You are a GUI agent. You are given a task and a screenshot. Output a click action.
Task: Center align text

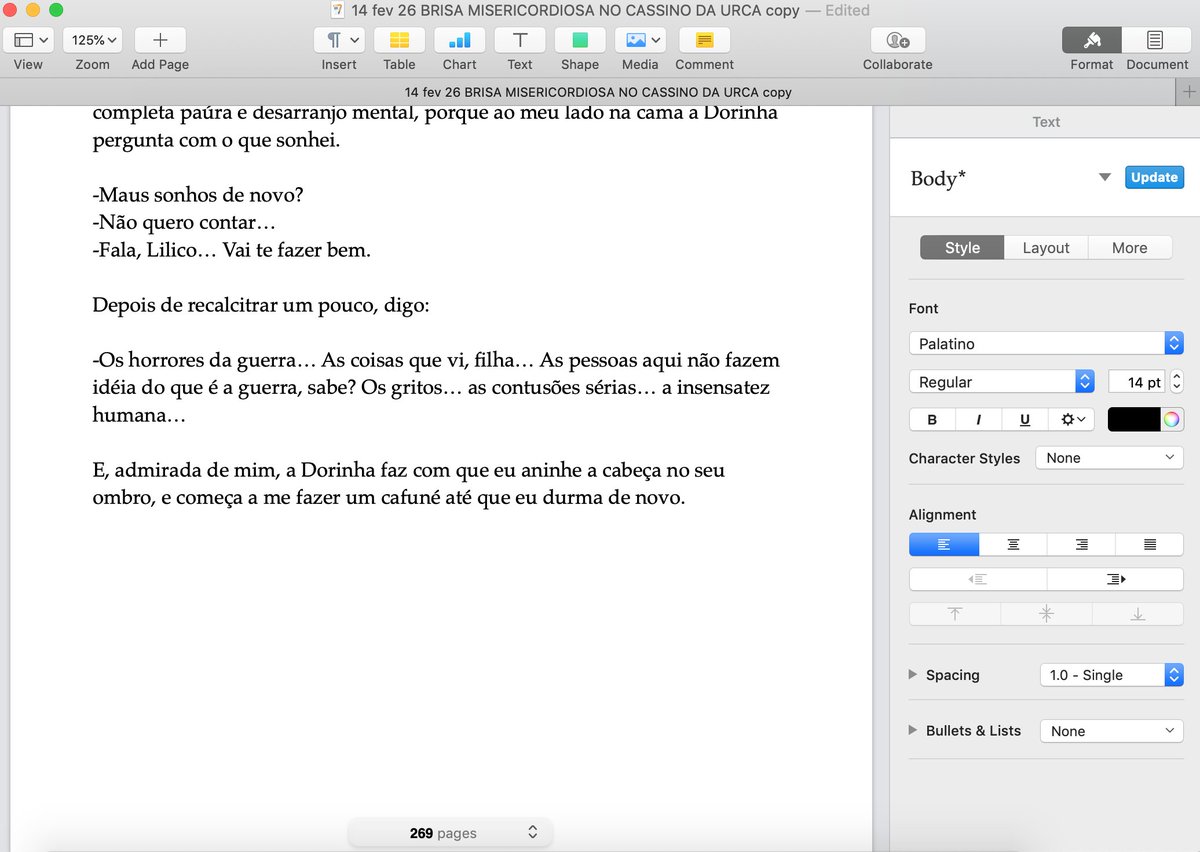pyautogui.click(x=1013, y=545)
